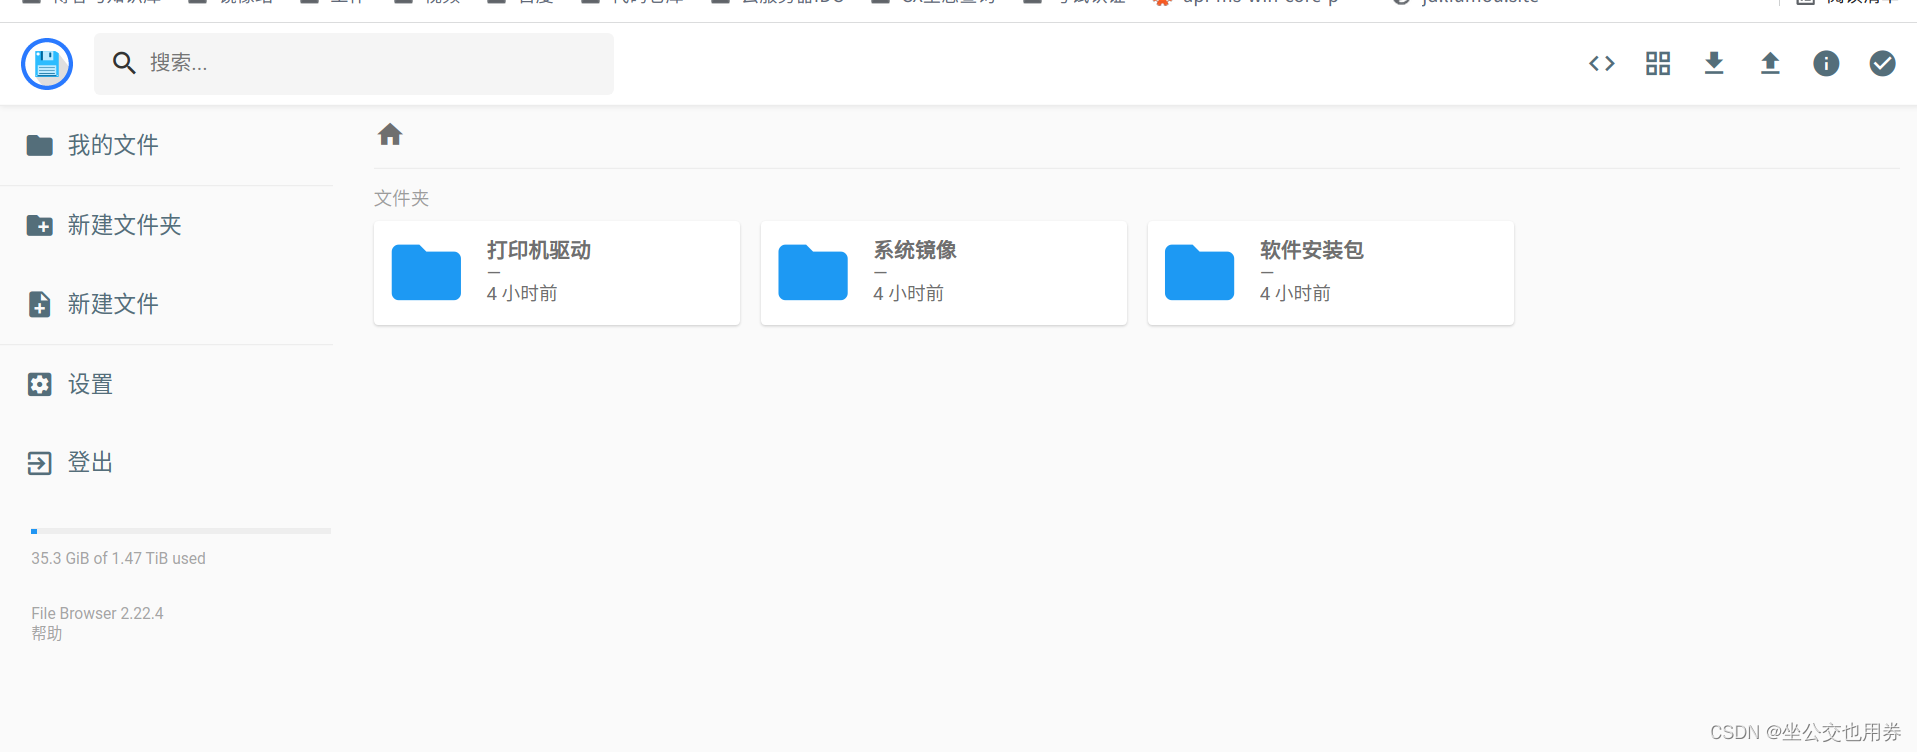Click the blue folder icon of 软件安装包
Screen dimensions: 1917x752
point(1200,272)
